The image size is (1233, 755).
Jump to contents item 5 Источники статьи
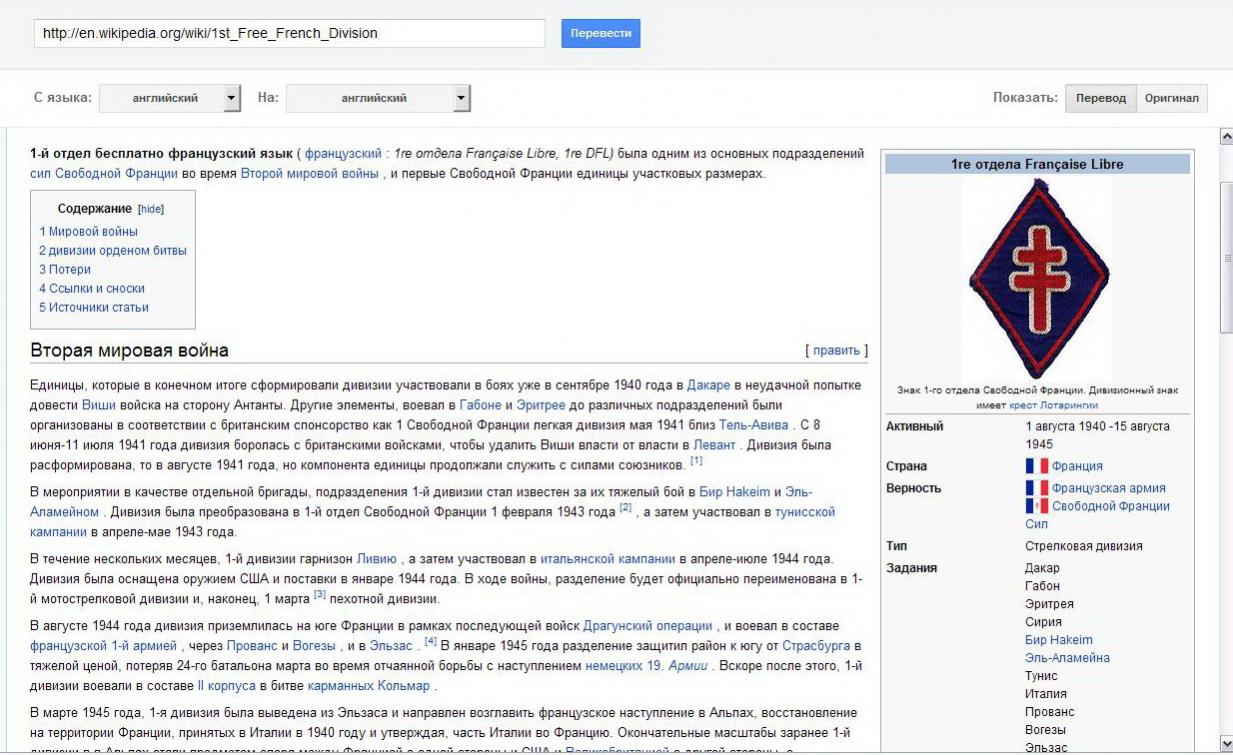[x=94, y=308]
